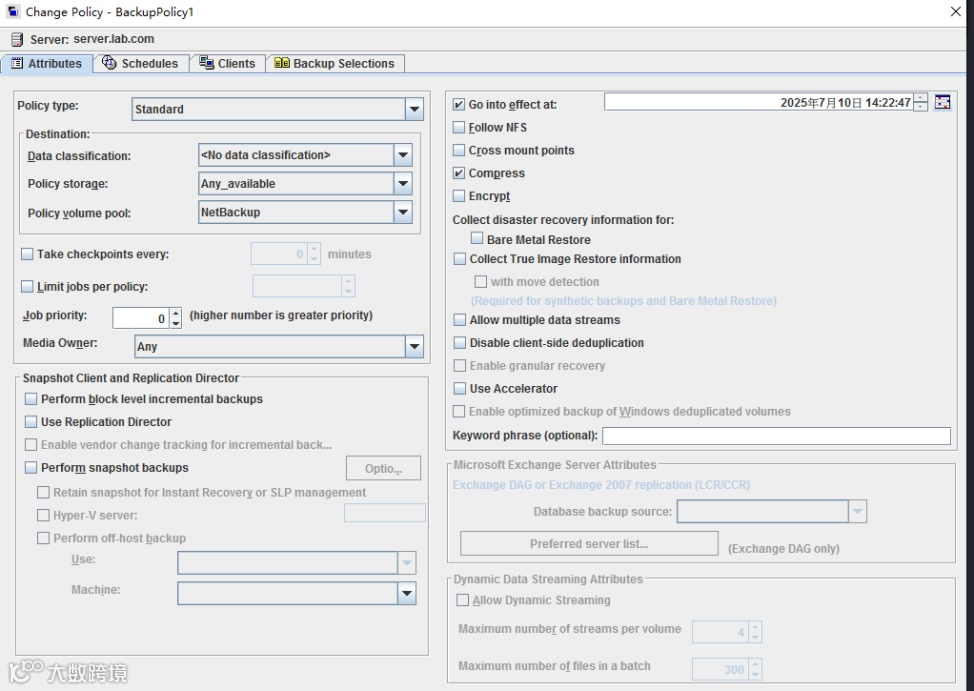Click up arrow of effect date spinner
Screen dimensions: 974x691
[x=921, y=98]
